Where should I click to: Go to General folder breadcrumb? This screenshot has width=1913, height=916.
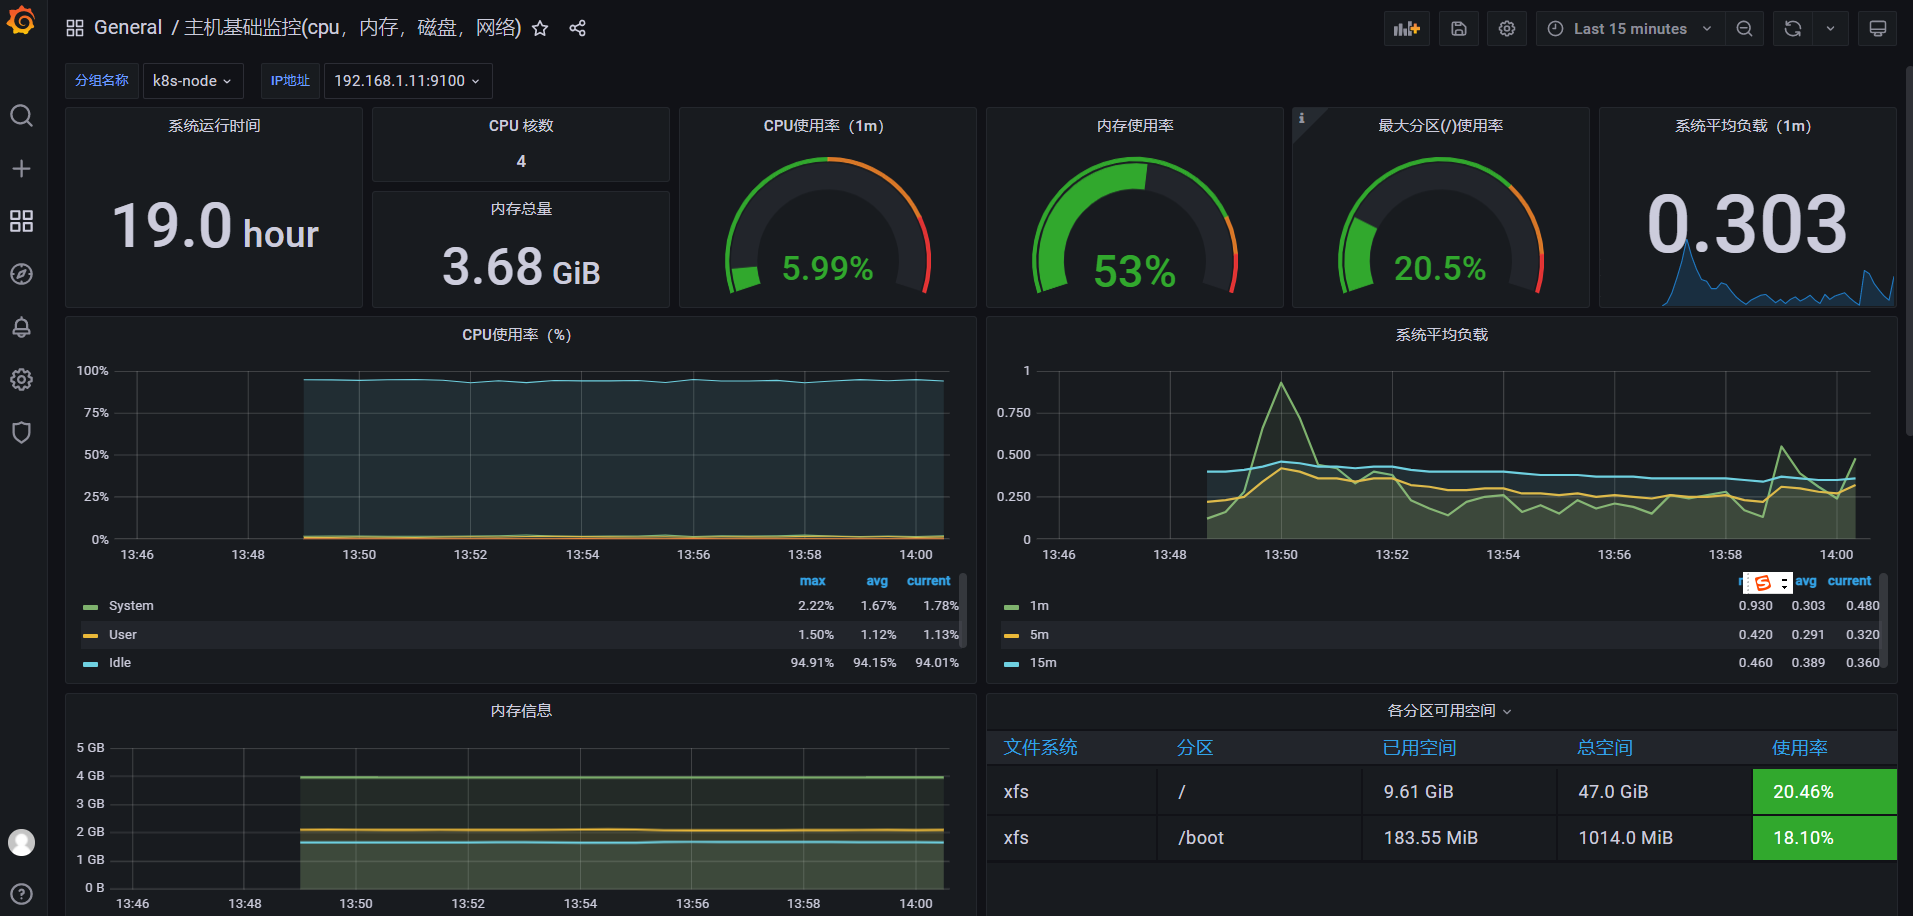pyautogui.click(x=128, y=28)
